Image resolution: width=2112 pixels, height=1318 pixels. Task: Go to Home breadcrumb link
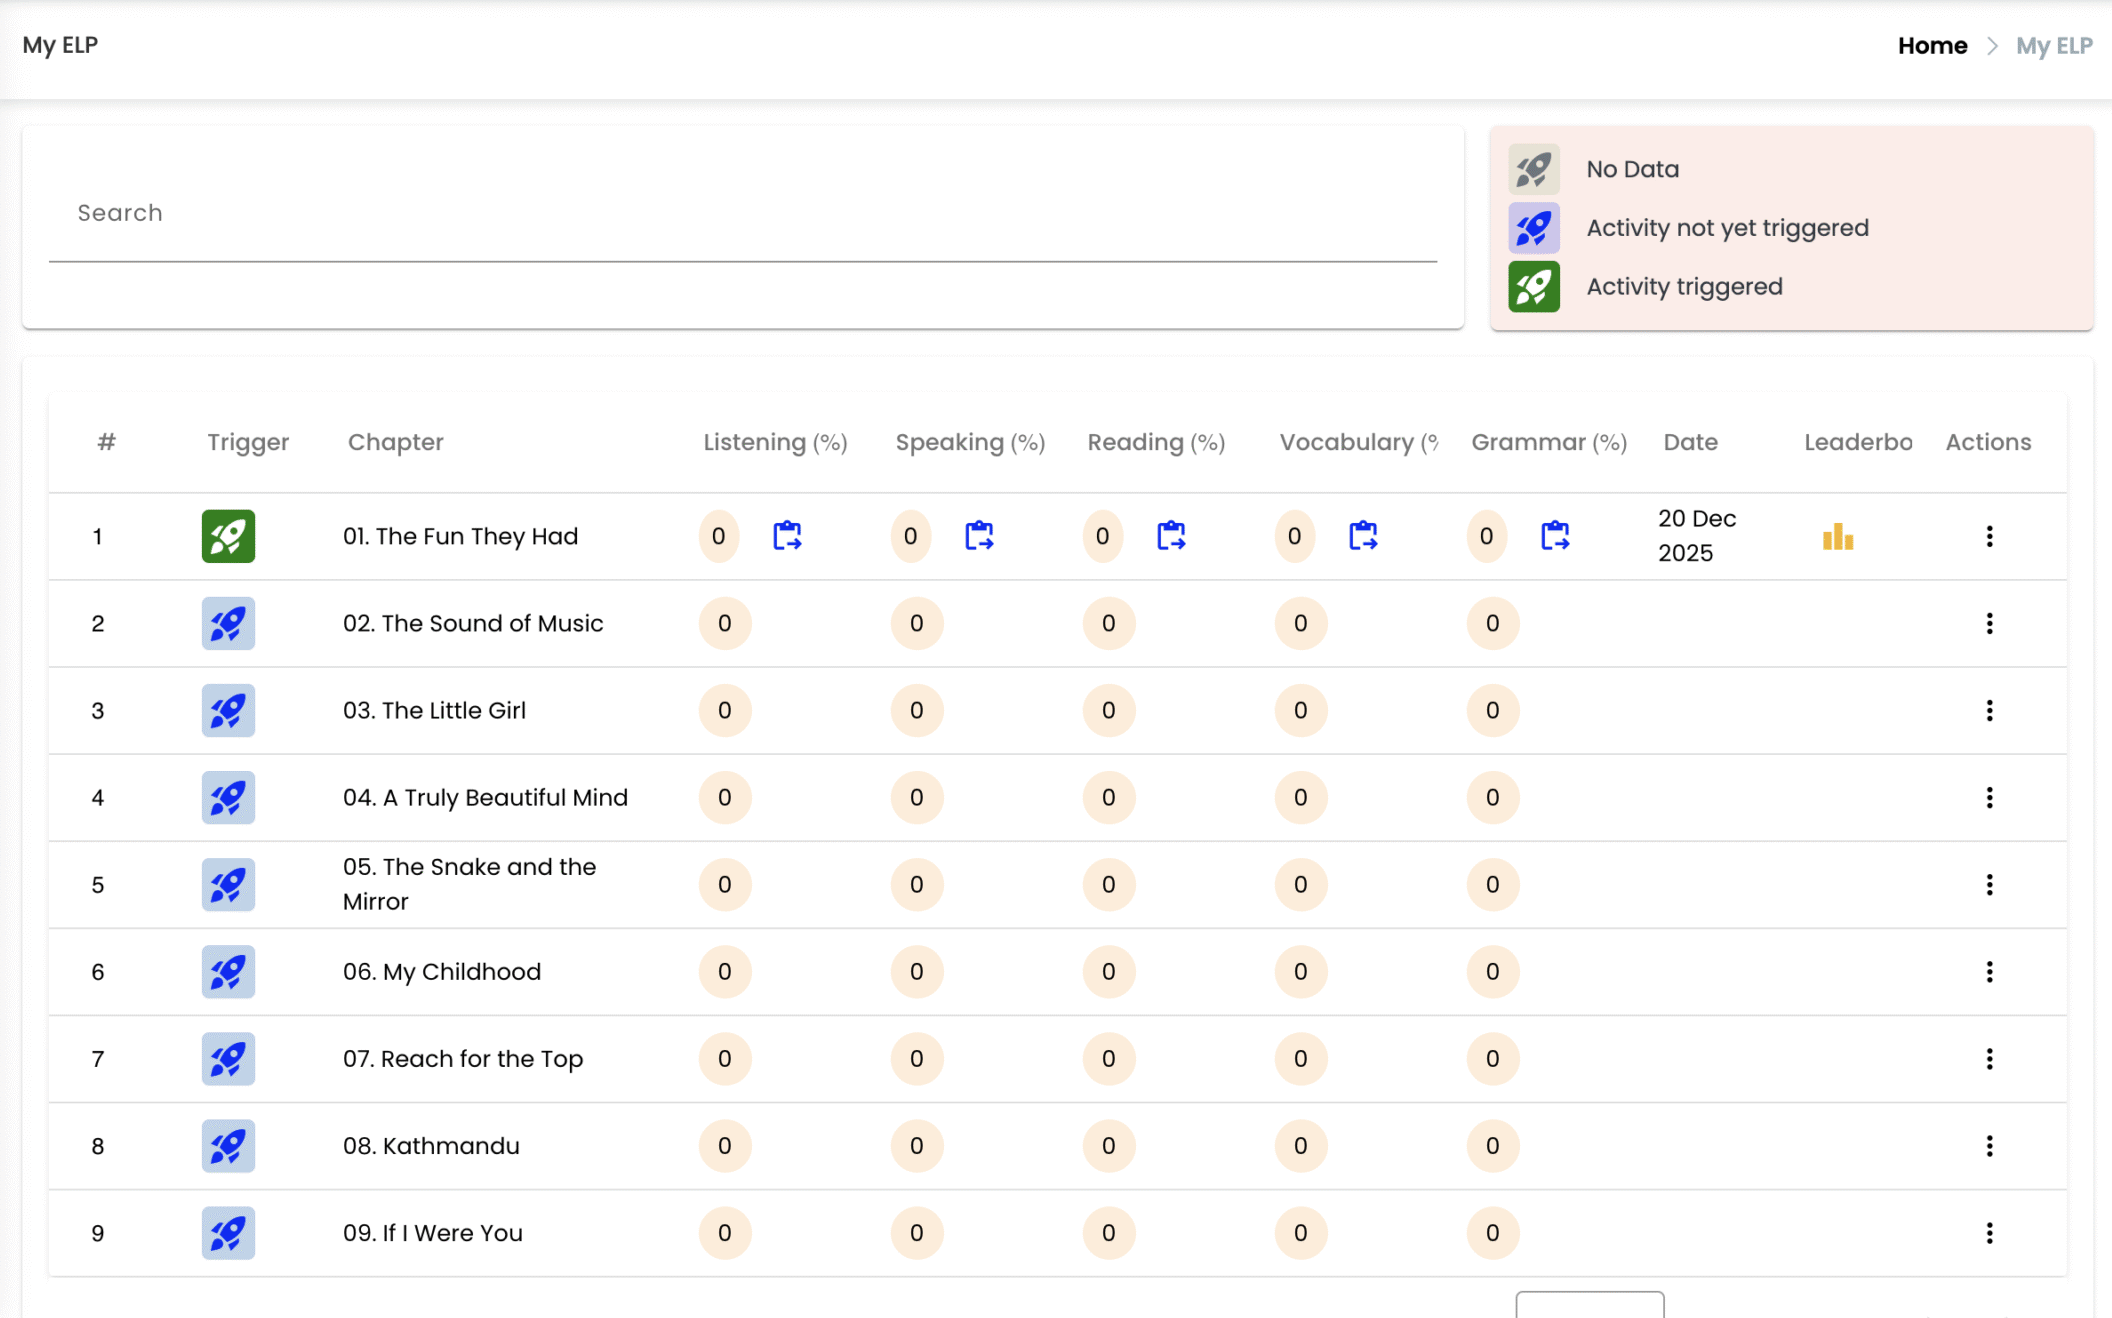point(1932,45)
